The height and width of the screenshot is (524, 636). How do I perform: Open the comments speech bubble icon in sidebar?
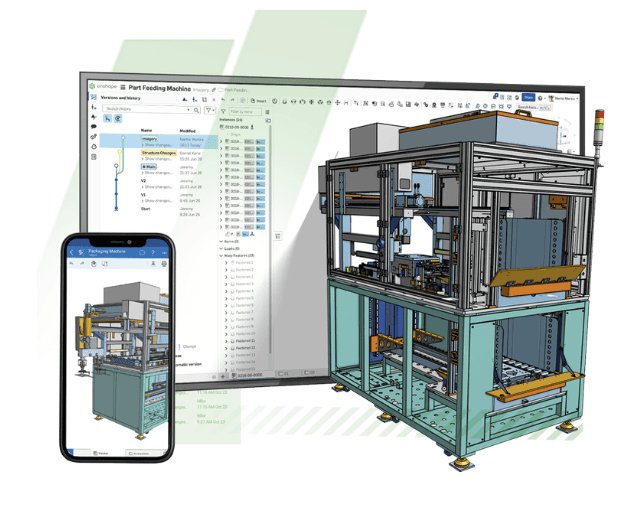tap(94, 127)
